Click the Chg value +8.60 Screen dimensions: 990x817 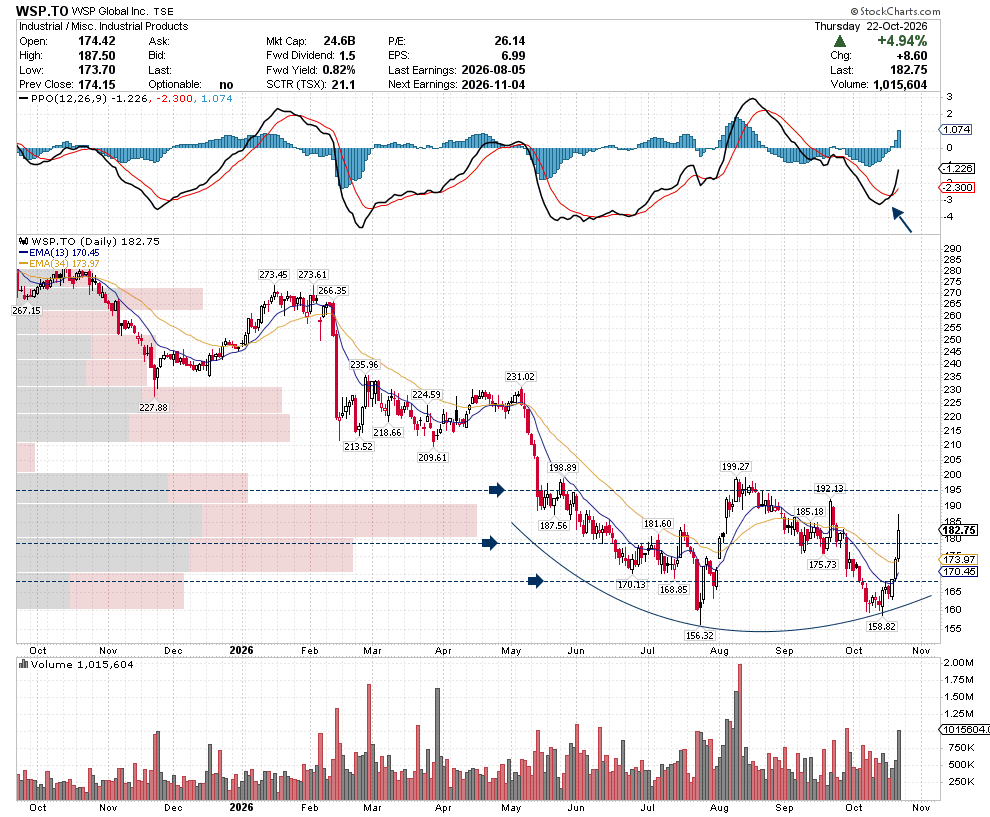tap(910, 56)
